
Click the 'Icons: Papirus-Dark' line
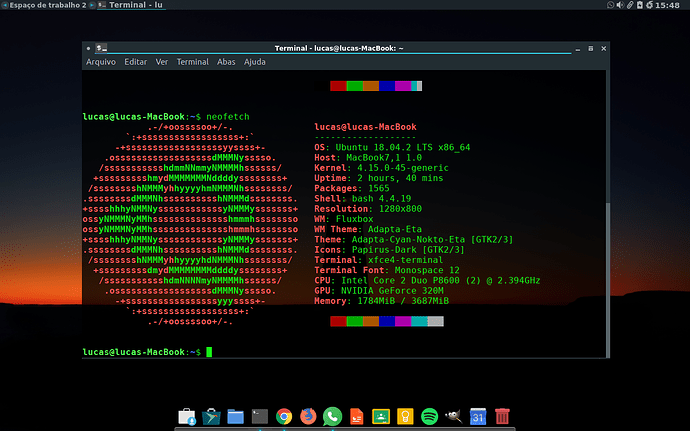pos(389,250)
